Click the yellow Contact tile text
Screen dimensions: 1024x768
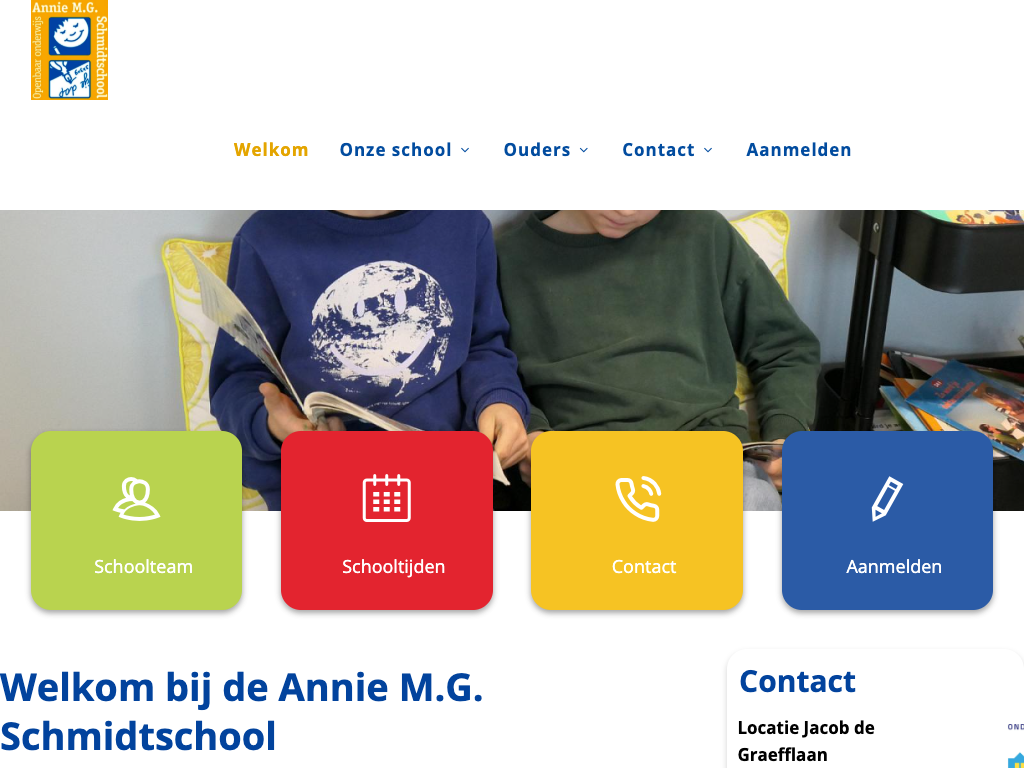point(643,566)
